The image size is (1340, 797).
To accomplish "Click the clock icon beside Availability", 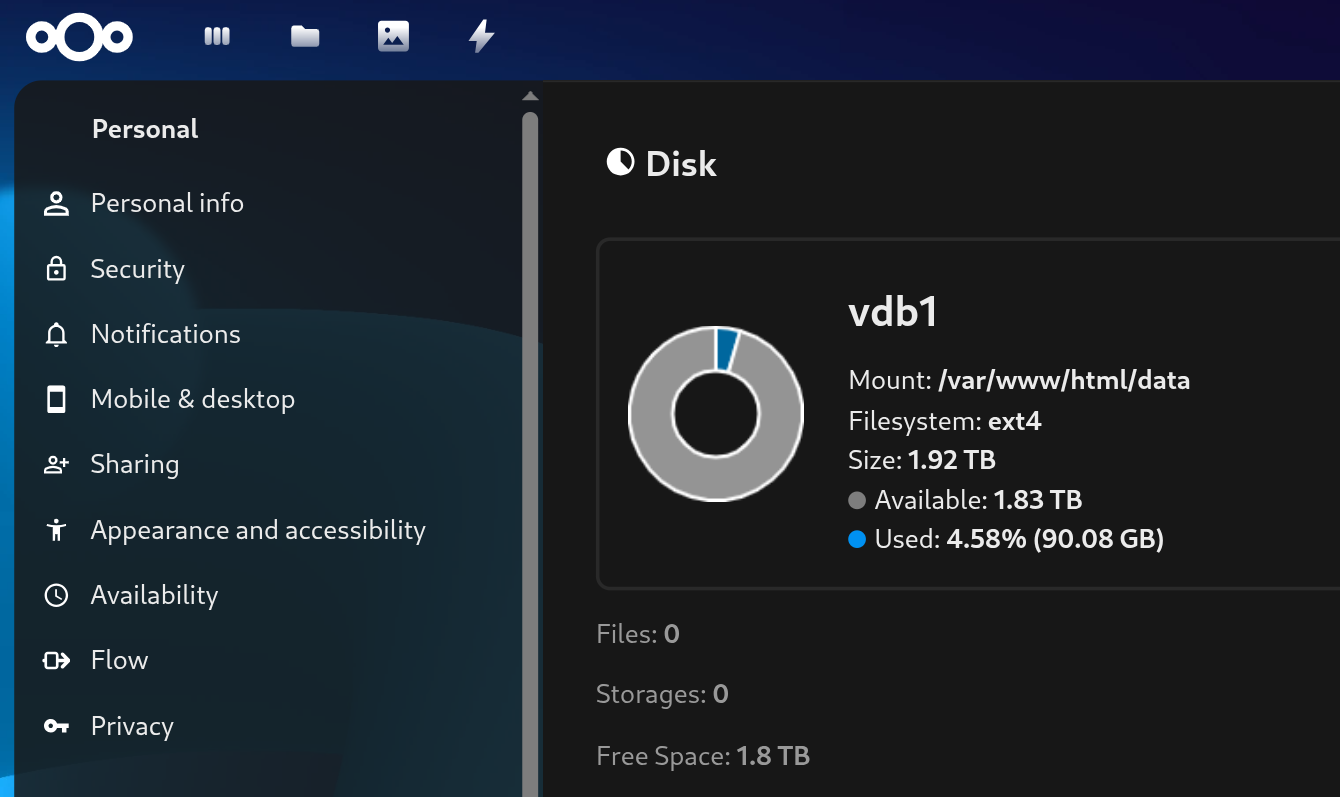I will coord(56,595).
